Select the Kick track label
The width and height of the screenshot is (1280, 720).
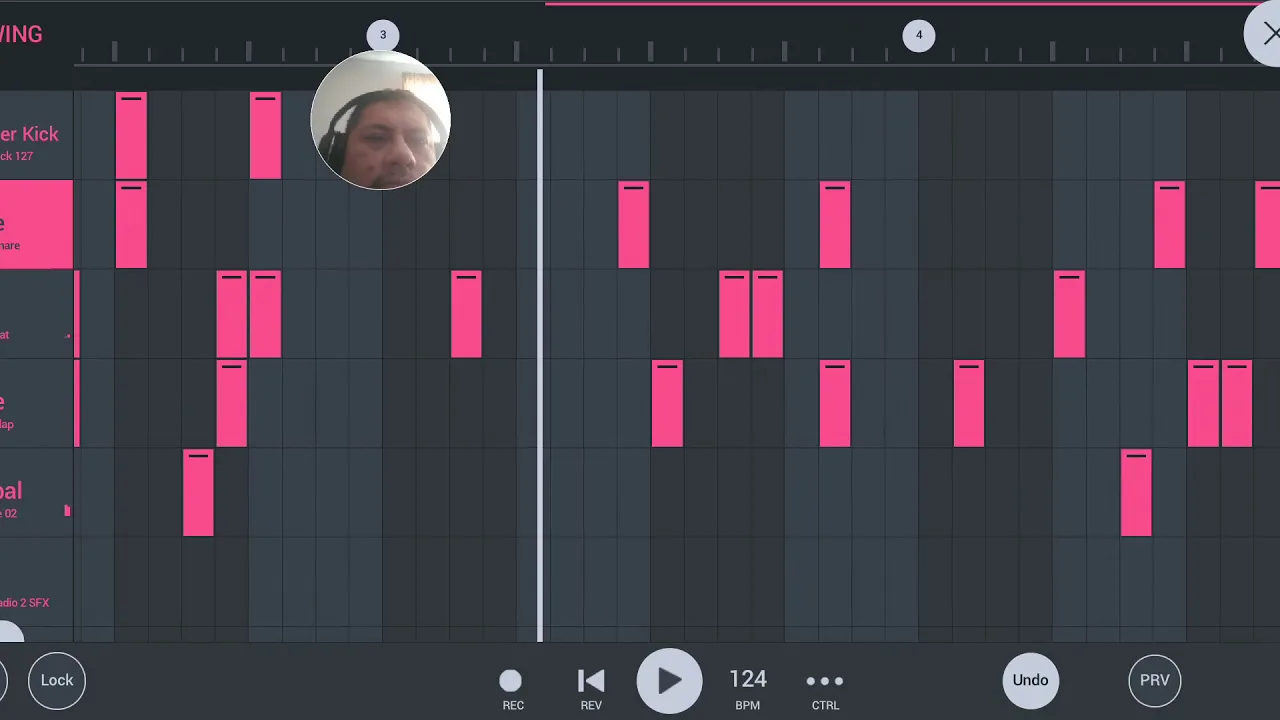click(36, 135)
